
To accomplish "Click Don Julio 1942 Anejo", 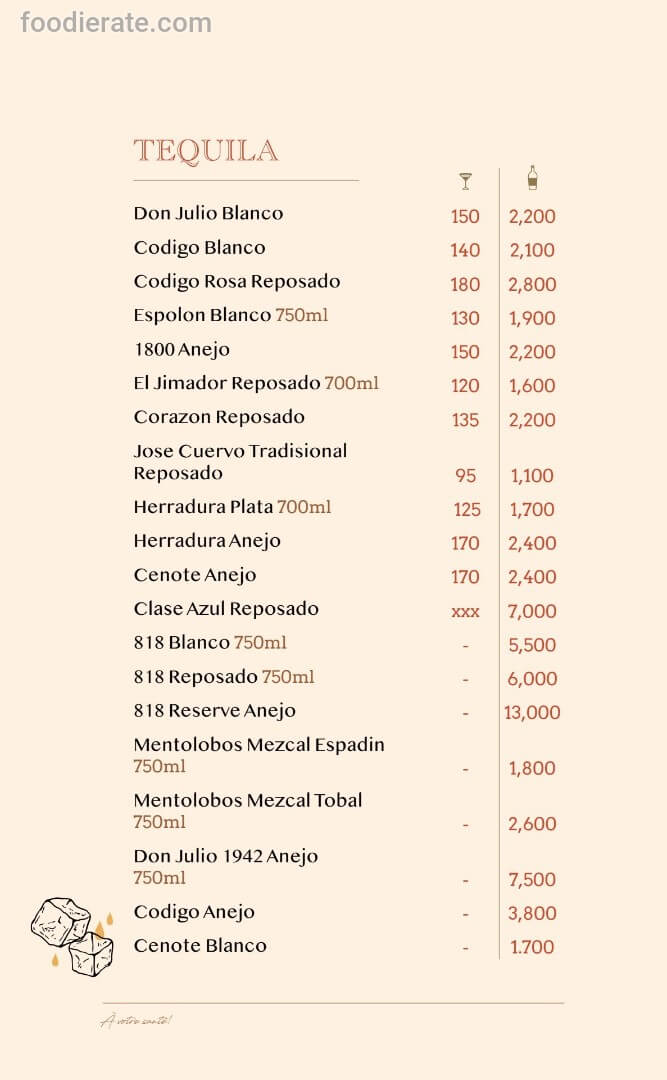I will coord(226,866).
